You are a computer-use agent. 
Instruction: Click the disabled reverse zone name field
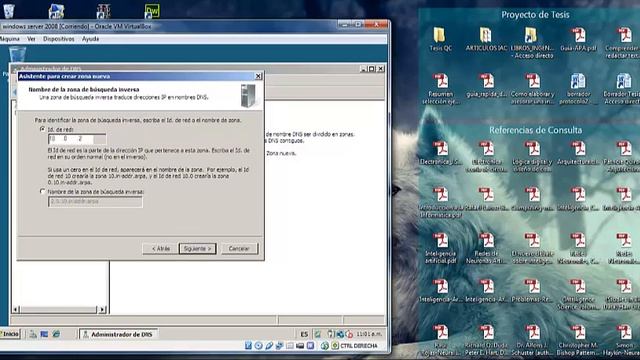[x=95, y=201]
